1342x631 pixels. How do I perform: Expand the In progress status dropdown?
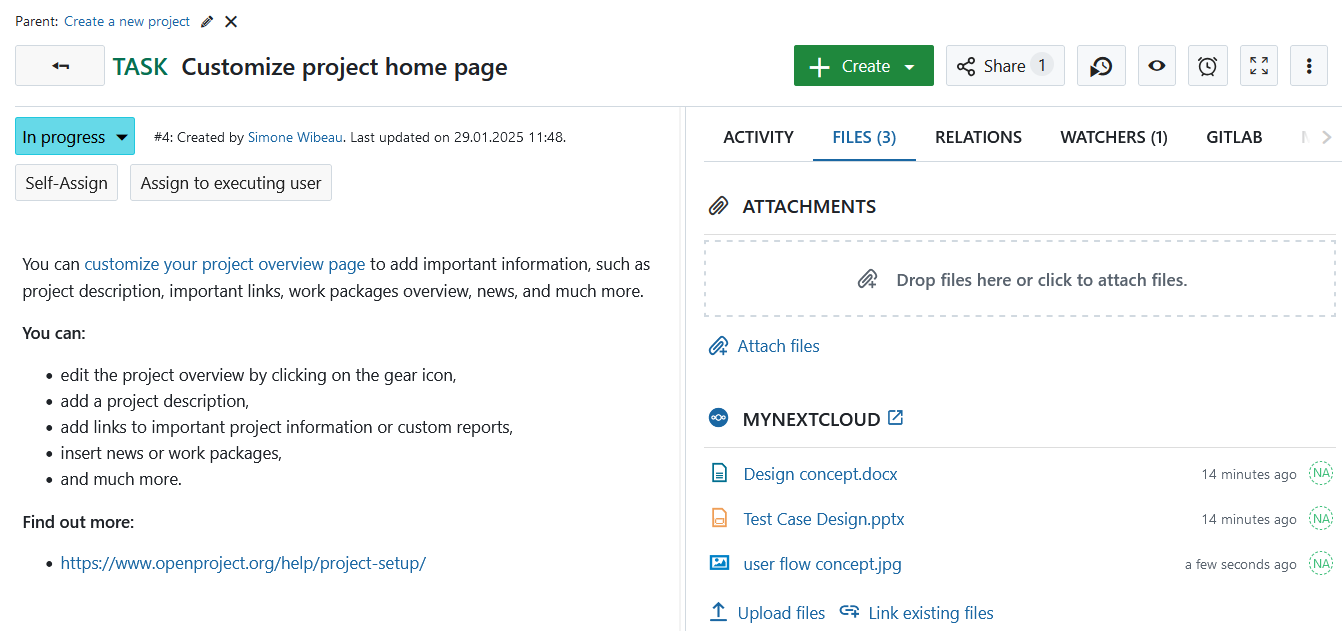pos(75,137)
